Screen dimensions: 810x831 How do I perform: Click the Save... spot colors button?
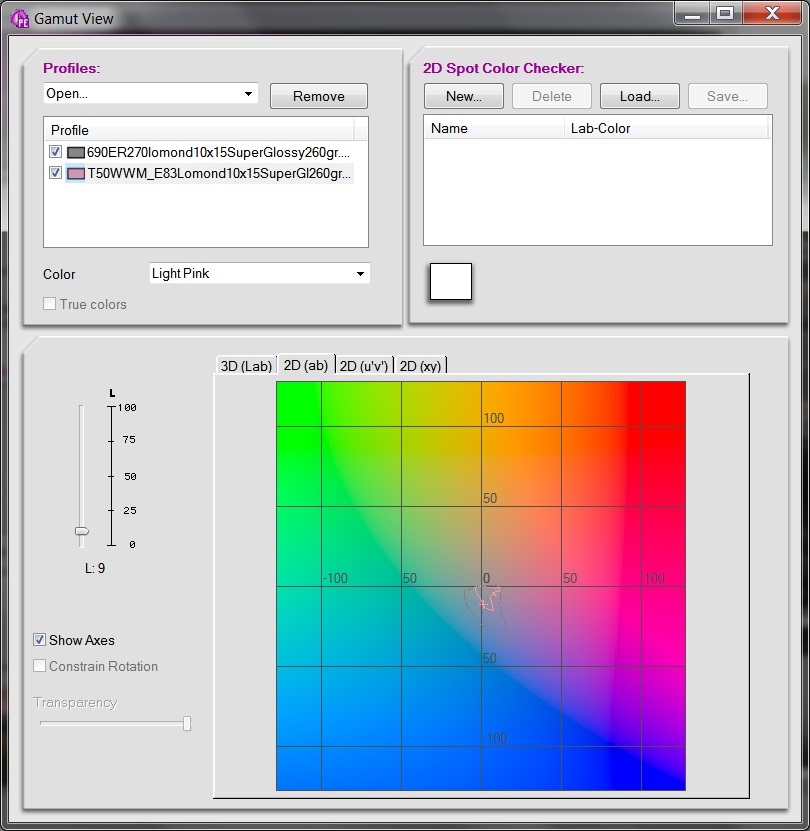[728, 96]
